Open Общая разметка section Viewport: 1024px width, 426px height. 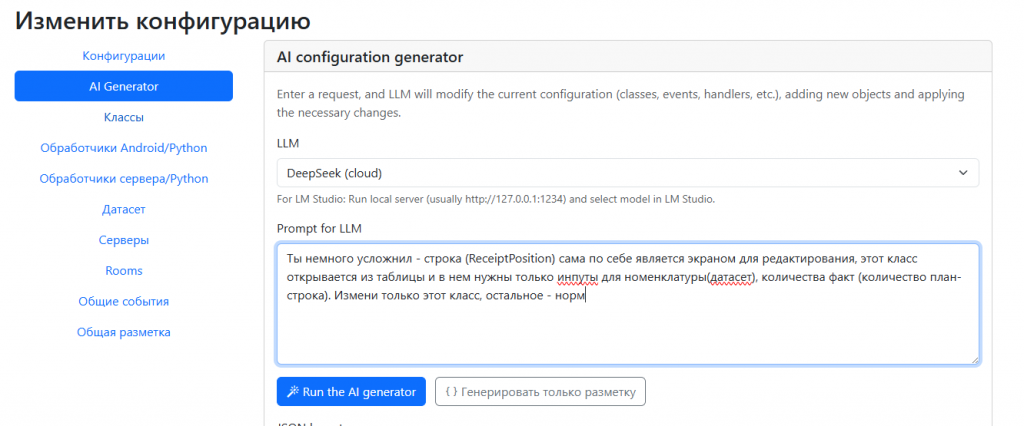coord(123,332)
